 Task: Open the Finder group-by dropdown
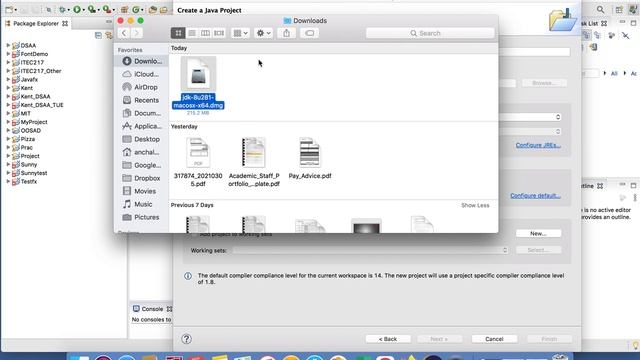[x=240, y=33]
